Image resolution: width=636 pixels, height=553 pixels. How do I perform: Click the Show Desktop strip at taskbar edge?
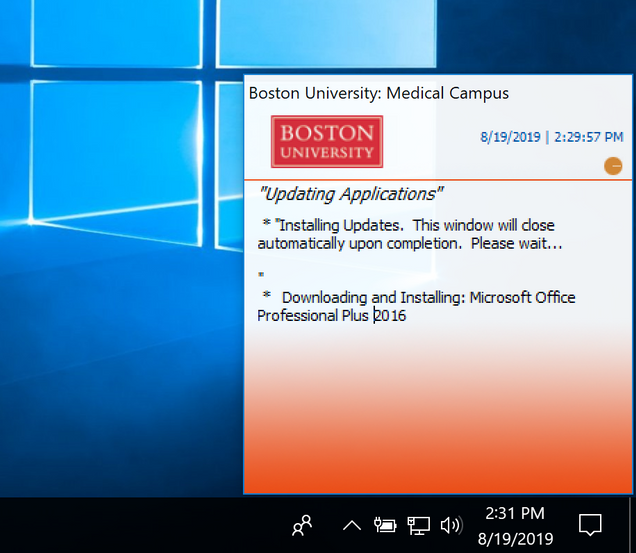[x=632, y=525]
